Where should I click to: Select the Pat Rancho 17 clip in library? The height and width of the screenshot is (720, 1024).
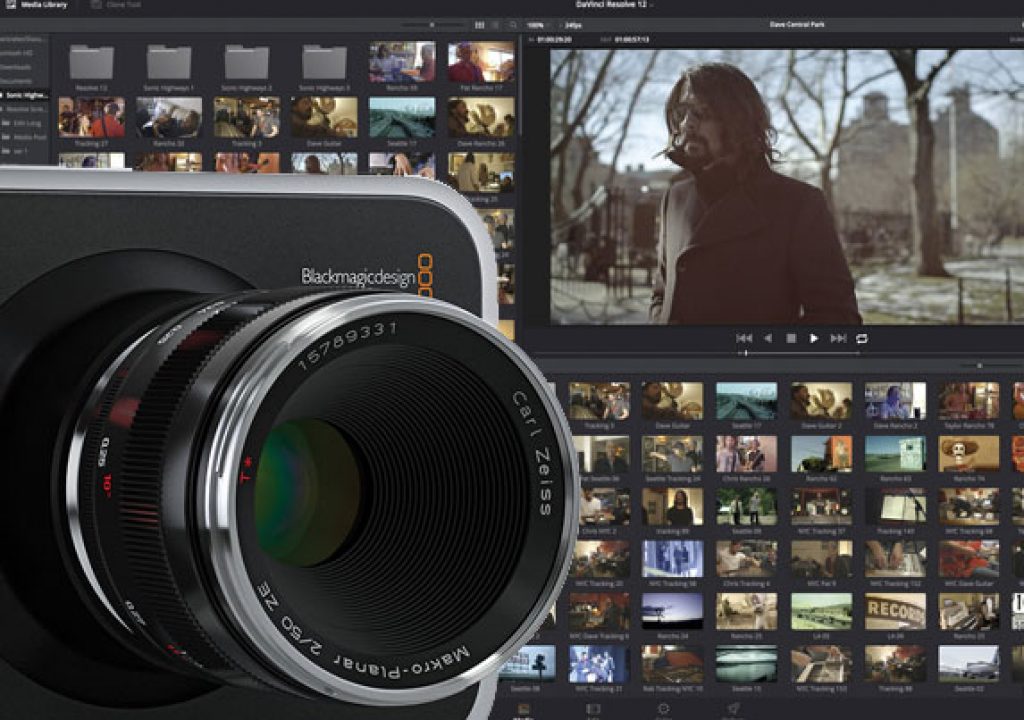[481, 65]
